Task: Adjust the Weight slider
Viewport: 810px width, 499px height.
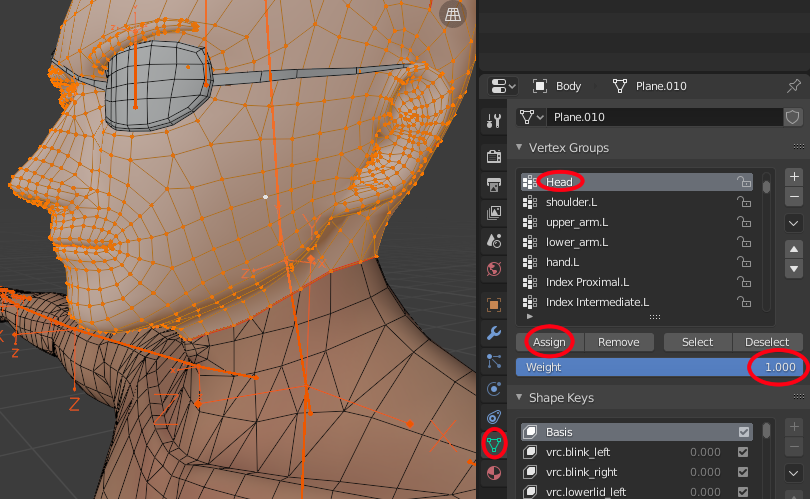Action: [660, 367]
